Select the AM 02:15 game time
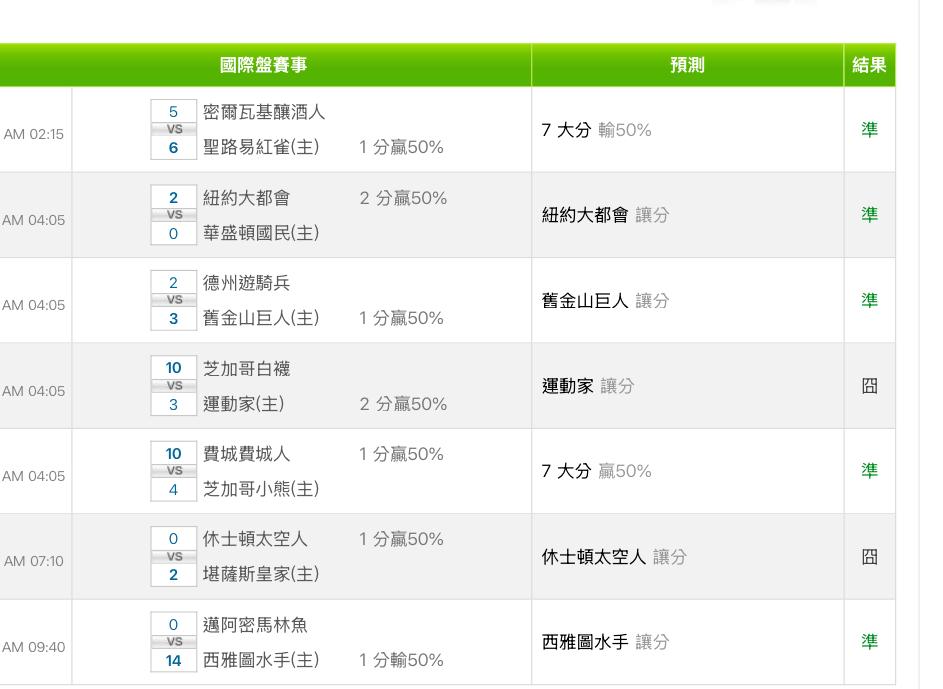943x689 pixels. pyautogui.click(x=34, y=134)
